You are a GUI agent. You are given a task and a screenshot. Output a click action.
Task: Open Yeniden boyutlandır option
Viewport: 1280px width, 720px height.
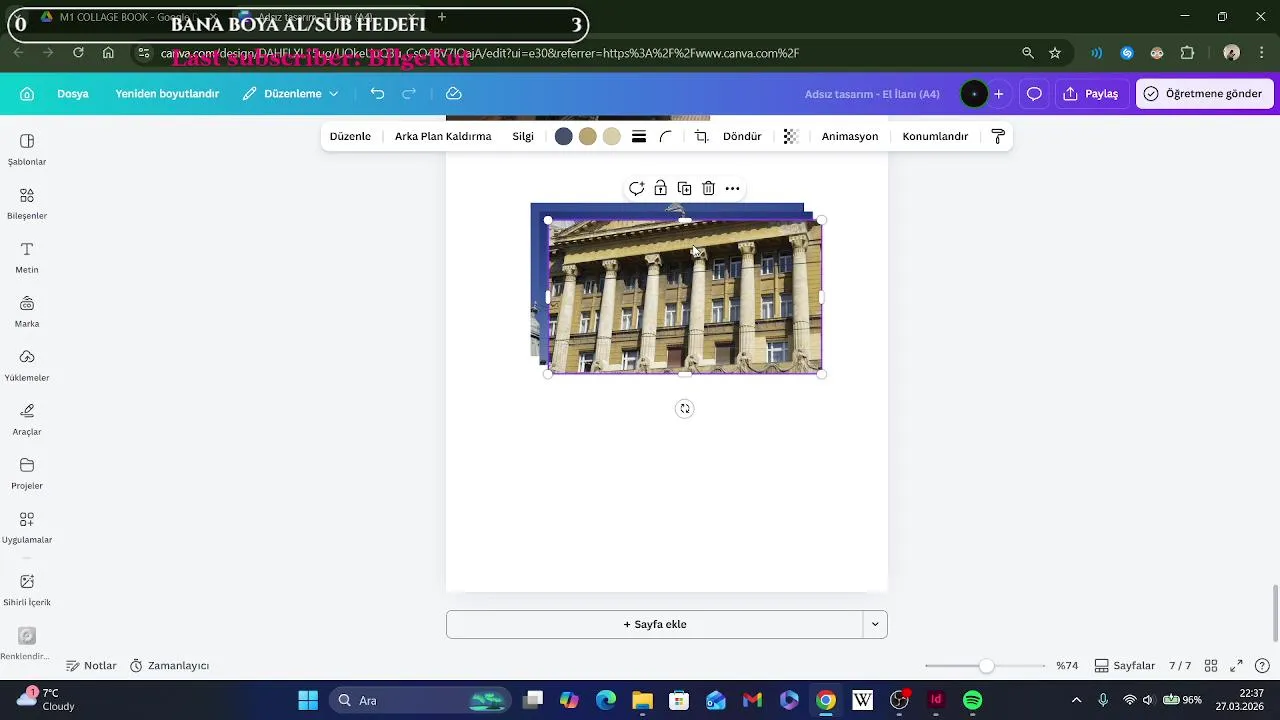167,94
